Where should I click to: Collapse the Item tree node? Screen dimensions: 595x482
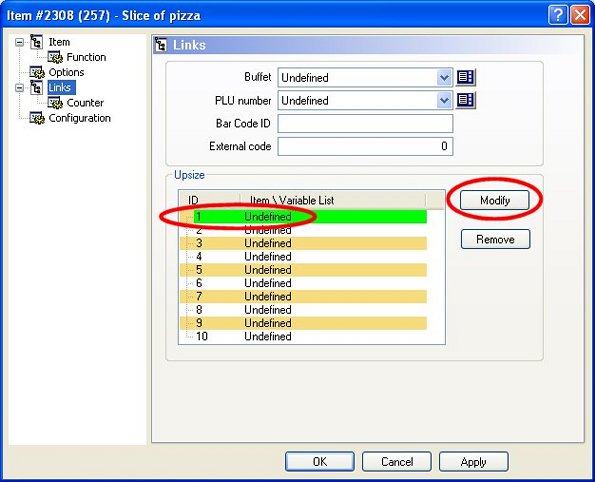pos(19,42)
